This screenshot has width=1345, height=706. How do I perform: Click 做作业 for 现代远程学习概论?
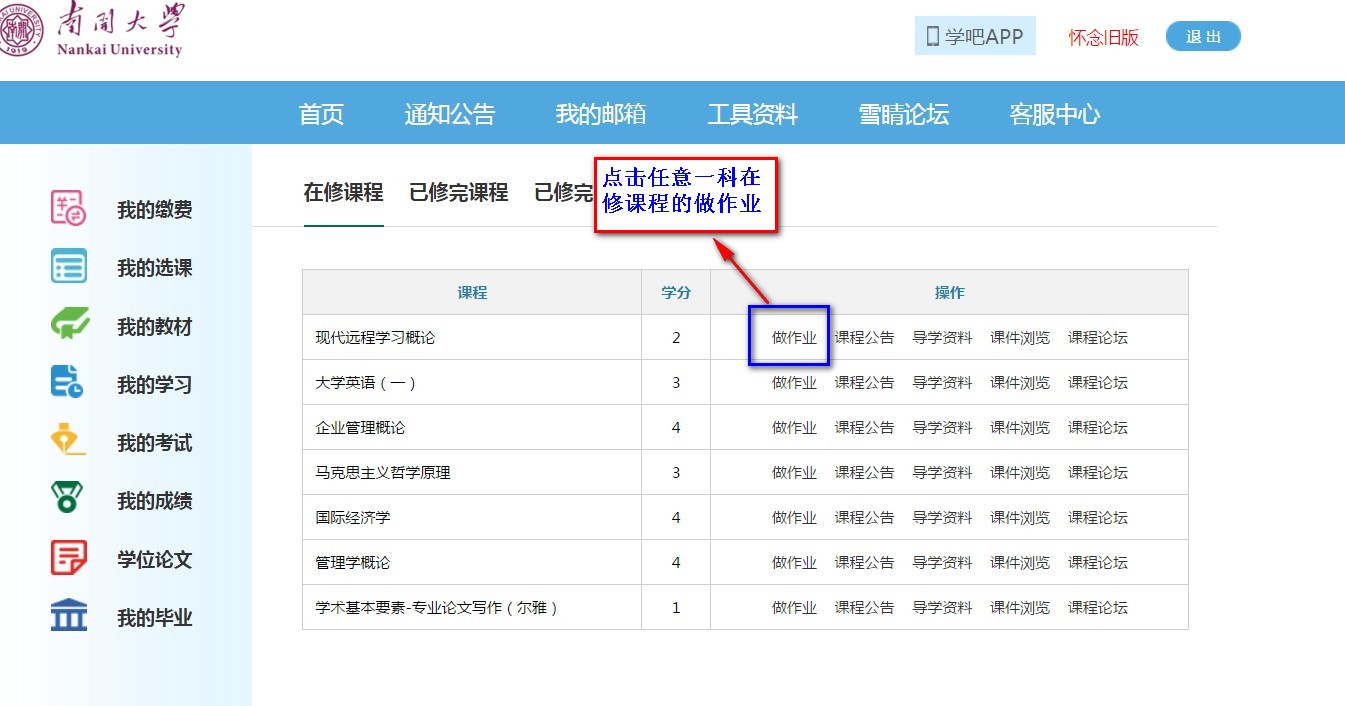[794, 338]
